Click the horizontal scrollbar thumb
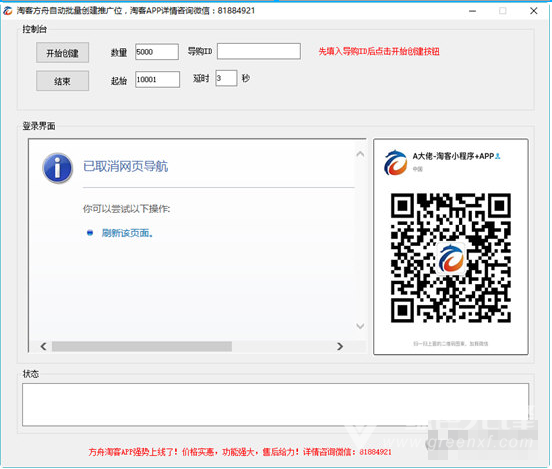Screen dimensions: 552x469 (x=142, y=346)
